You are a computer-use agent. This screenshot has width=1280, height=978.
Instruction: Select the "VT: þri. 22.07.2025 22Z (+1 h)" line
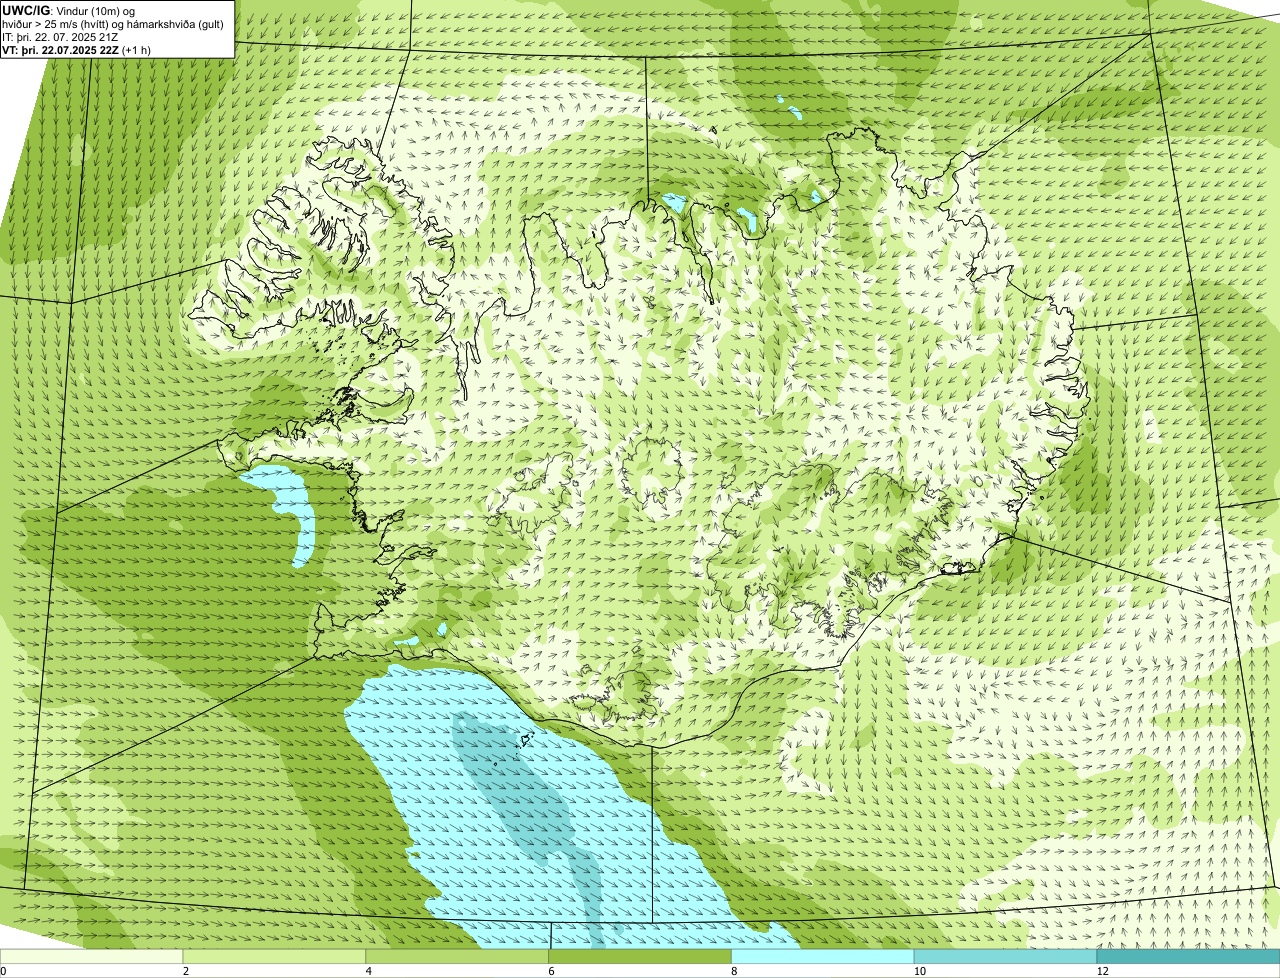point(77,50)
